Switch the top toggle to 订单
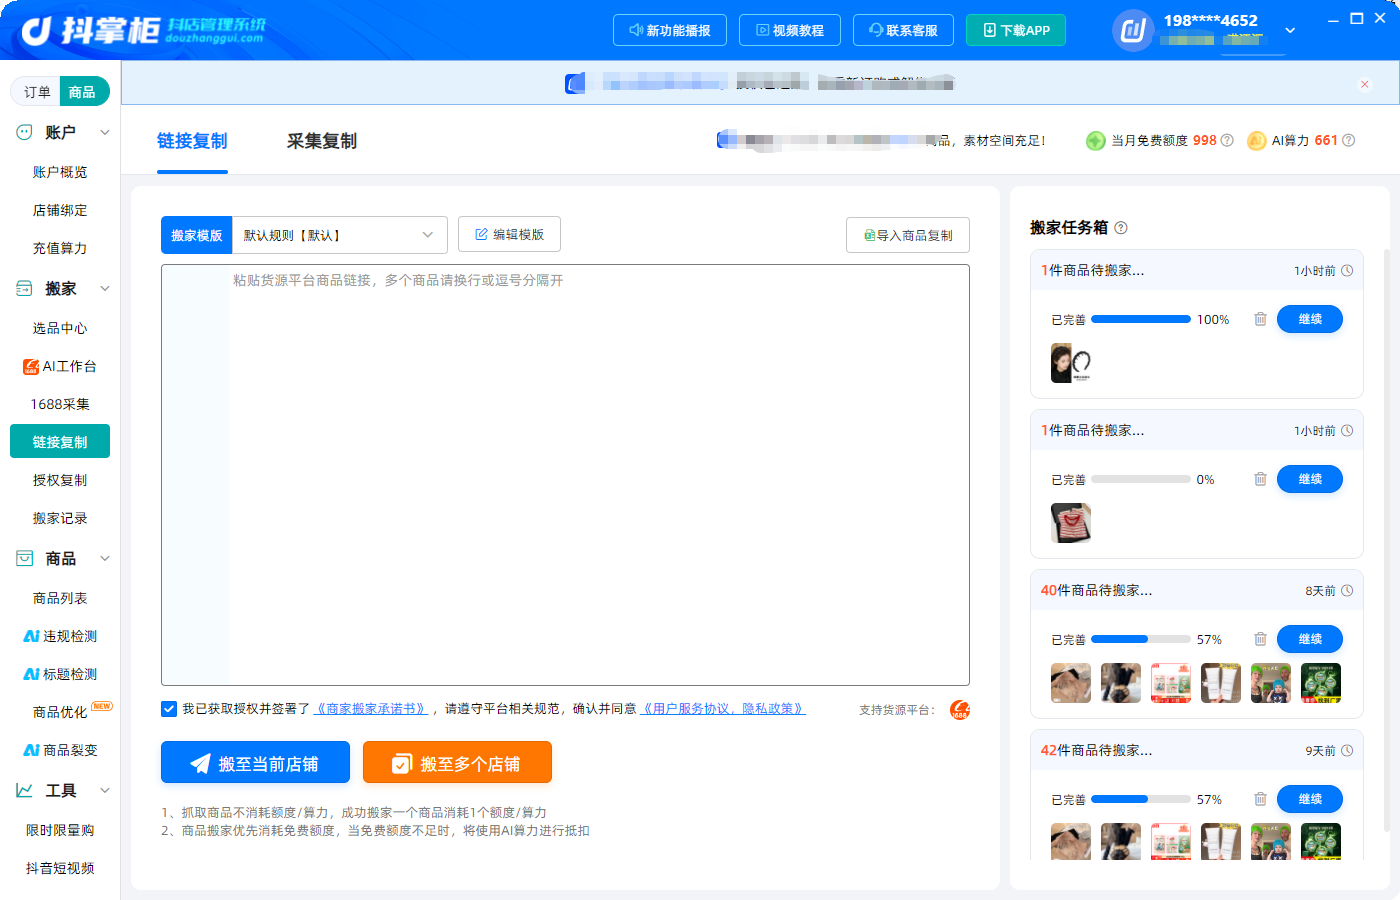 [37, 92]
